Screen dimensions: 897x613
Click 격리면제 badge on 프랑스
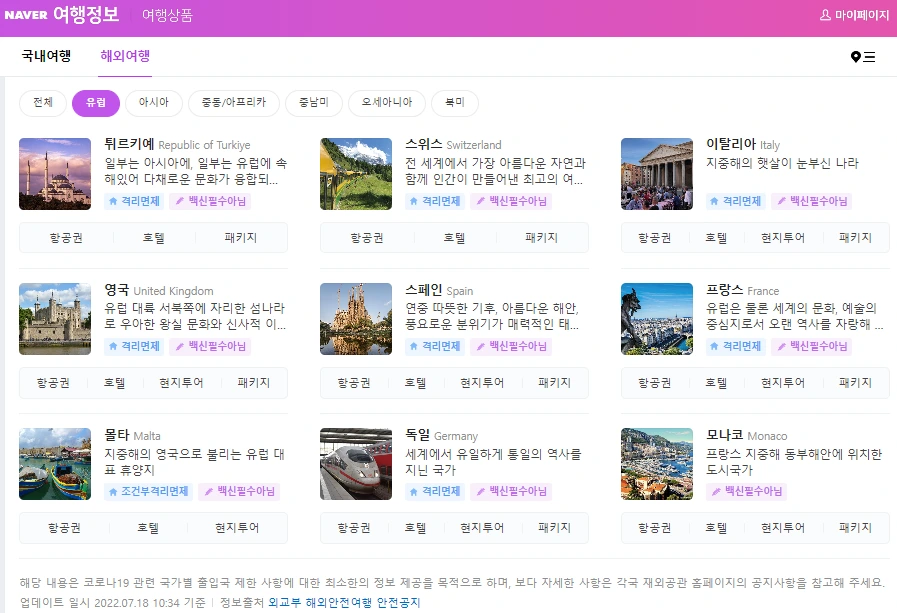point(736,346)
